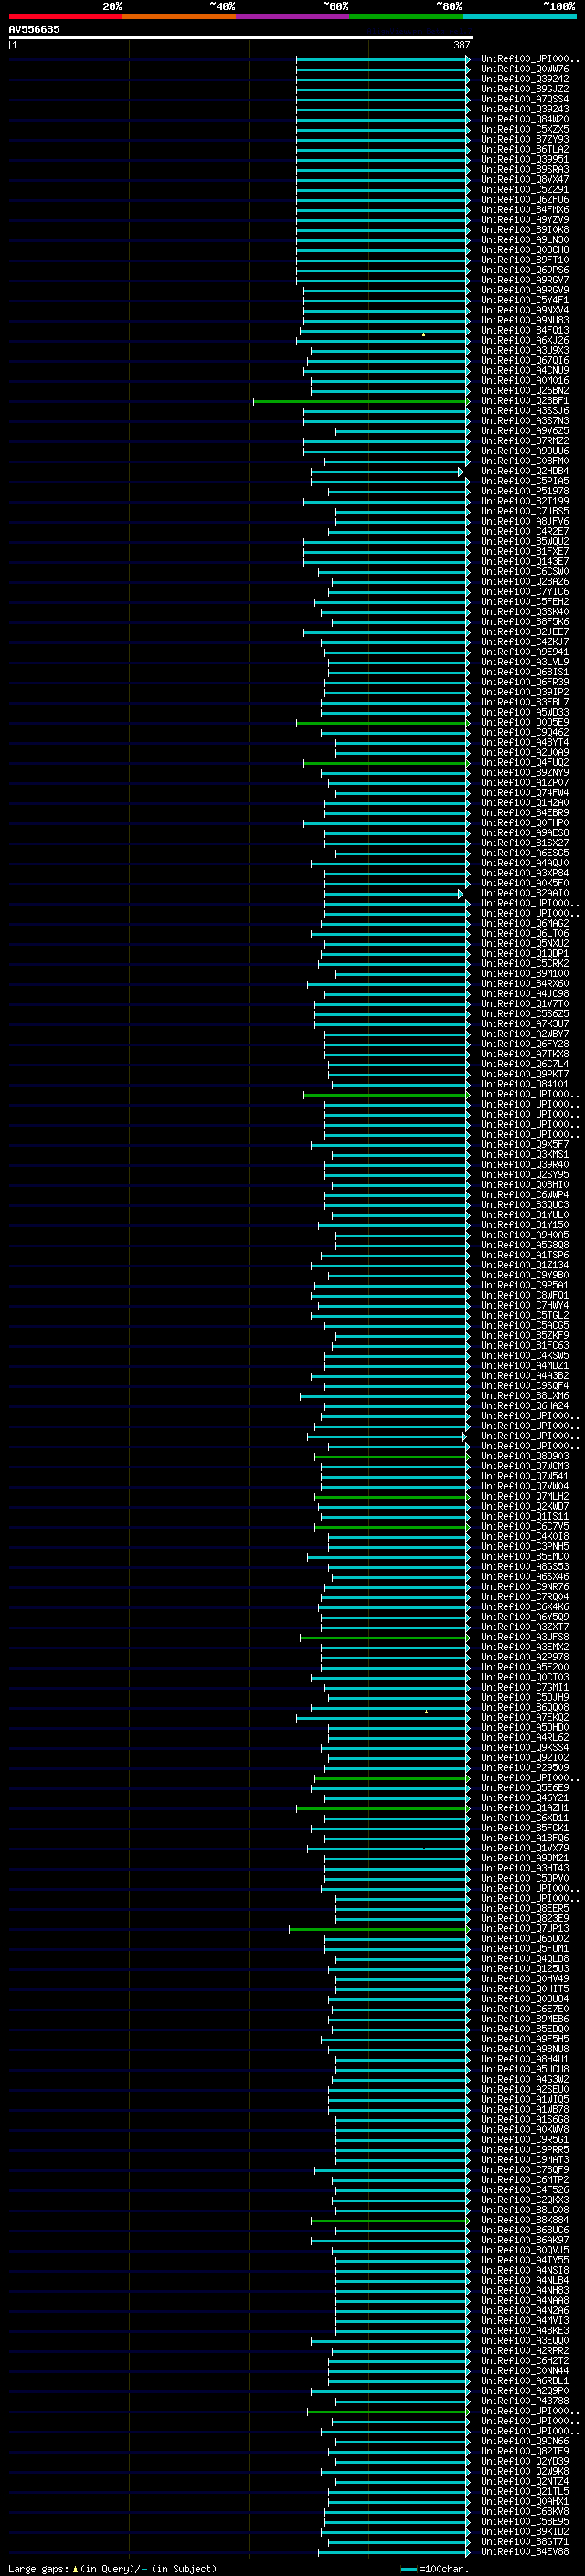585x2576 pixels.
Task: Select the UniRef100_A7EKQ2 label
Action: (525, 1717)
